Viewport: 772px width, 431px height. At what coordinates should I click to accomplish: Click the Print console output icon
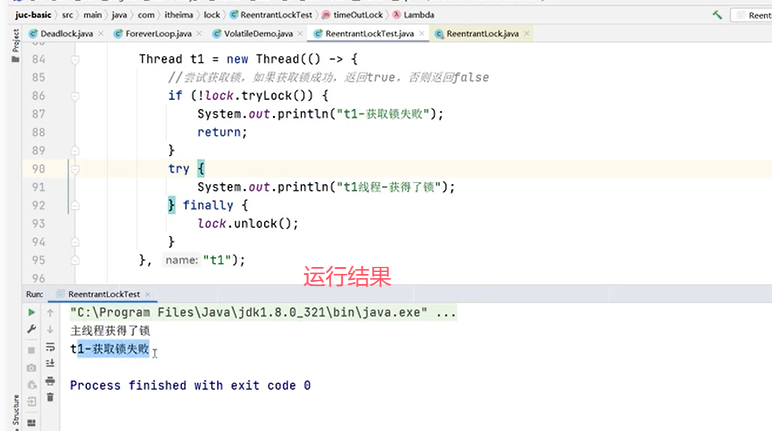click(50, 381)
